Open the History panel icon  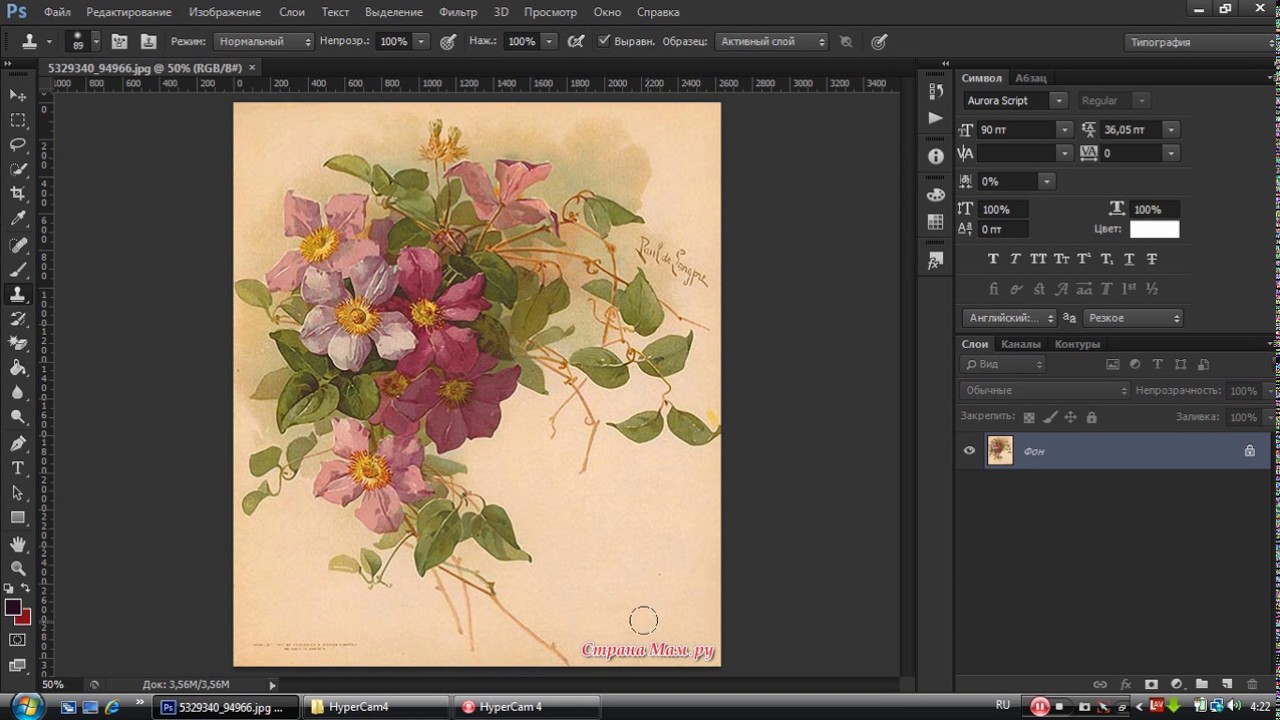coord(936,92)
